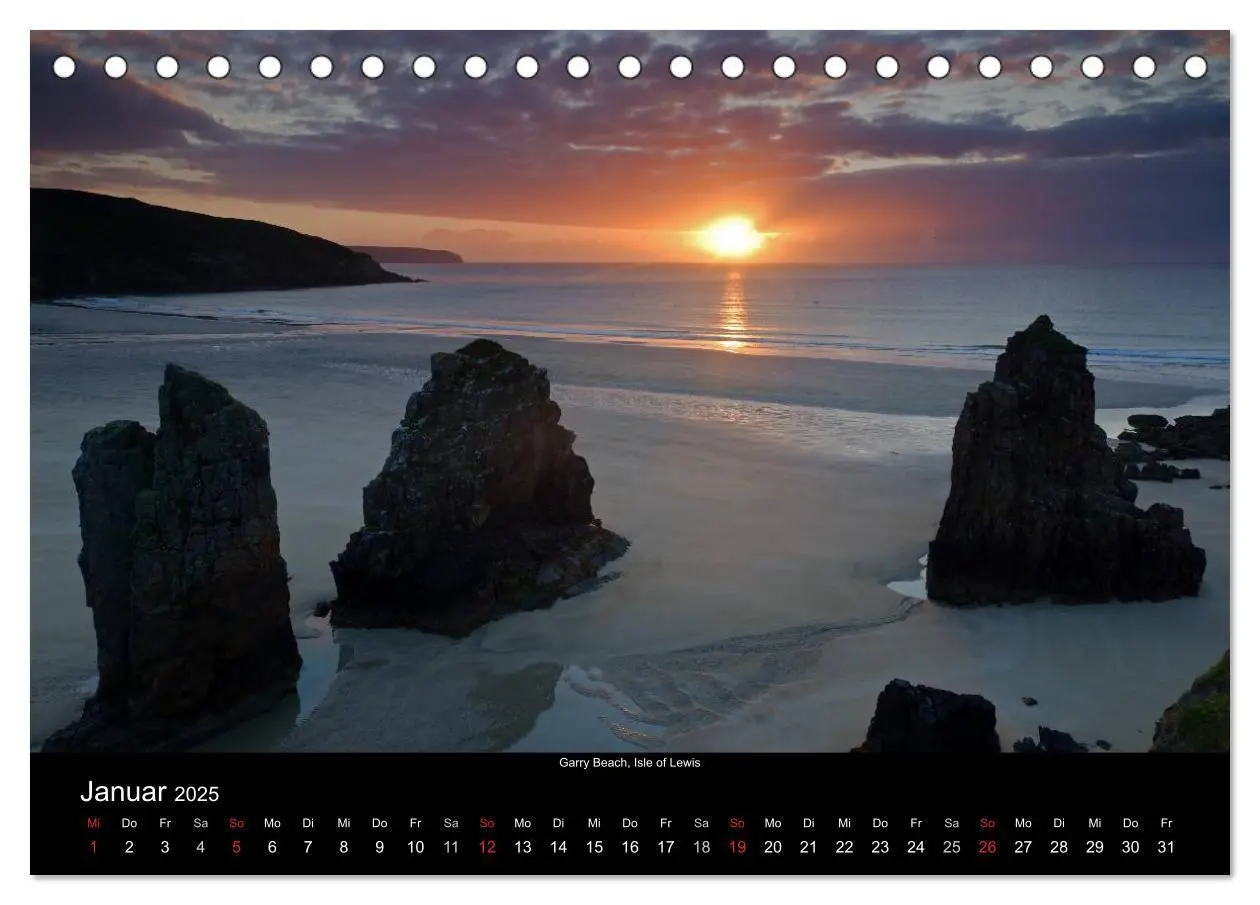
Task: Select date 10 in the calendar row
Action: coord(415,847)
